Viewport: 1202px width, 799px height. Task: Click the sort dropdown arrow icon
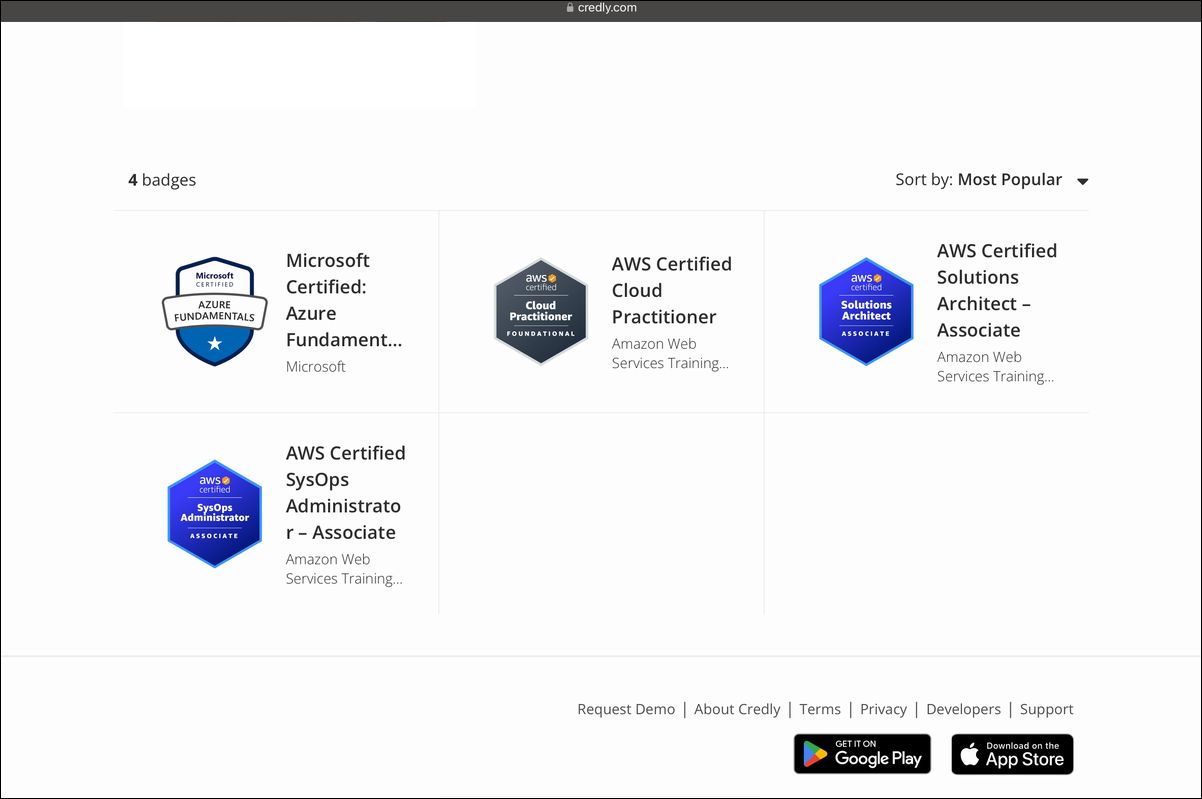(x=1082, y=182)
